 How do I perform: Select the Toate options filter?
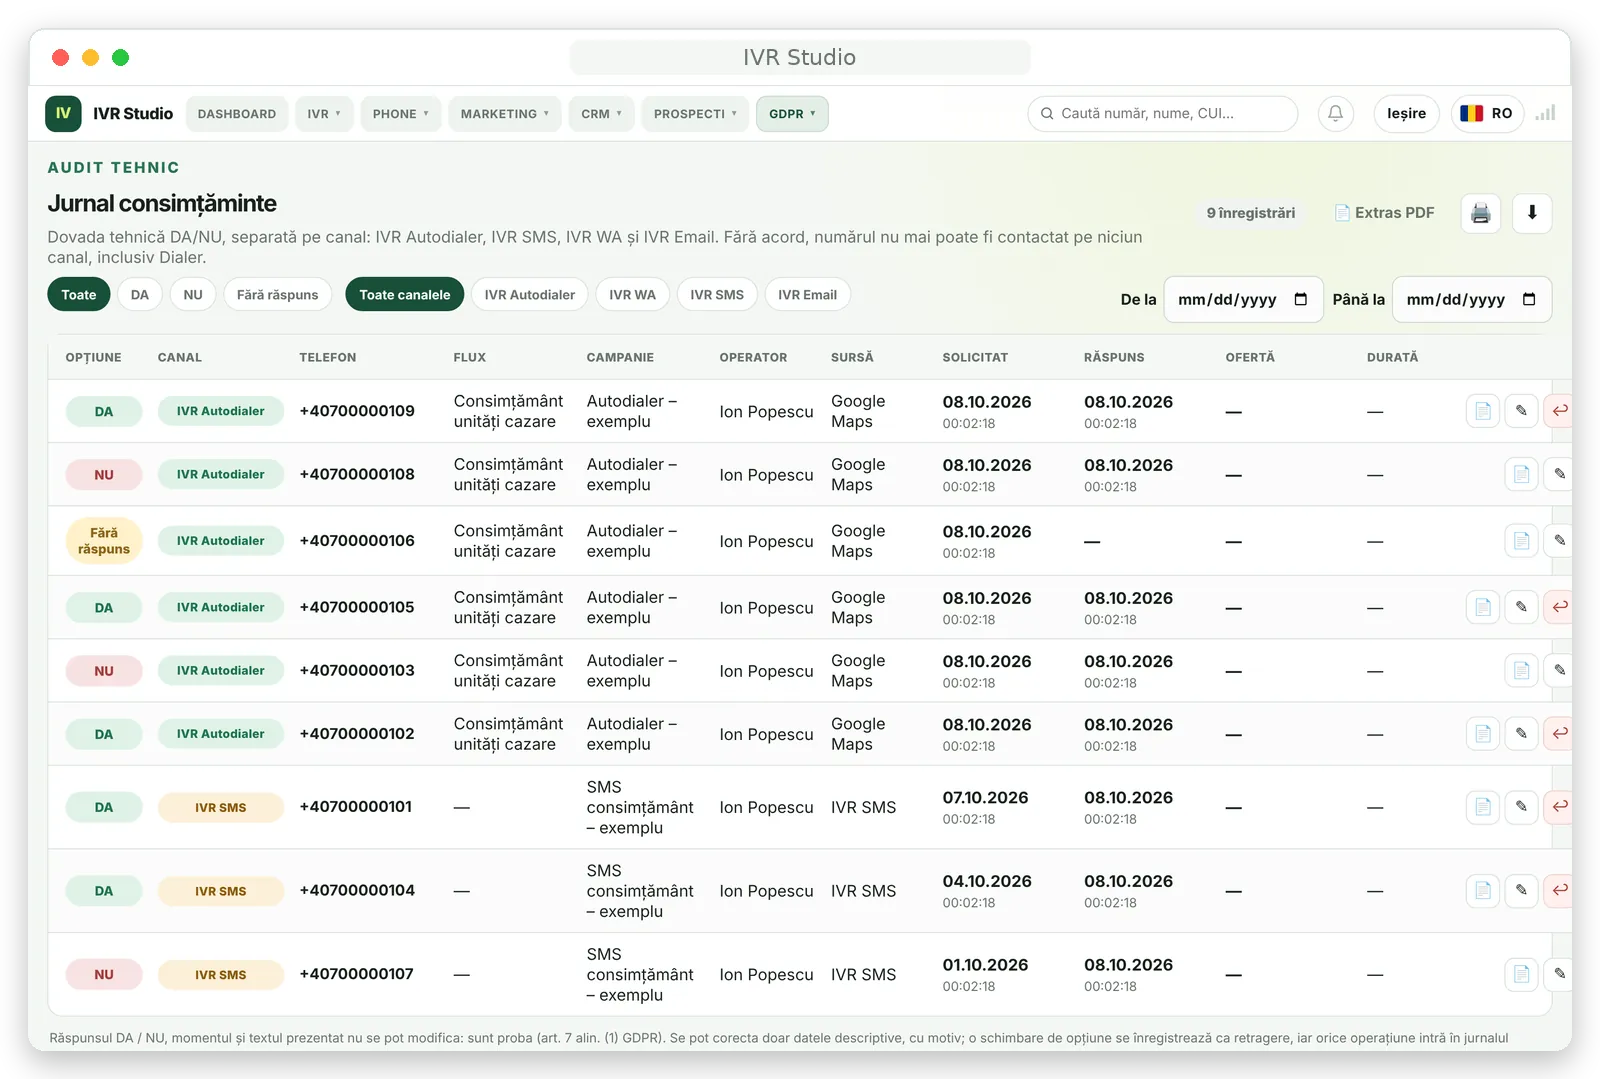coord(79,294)
